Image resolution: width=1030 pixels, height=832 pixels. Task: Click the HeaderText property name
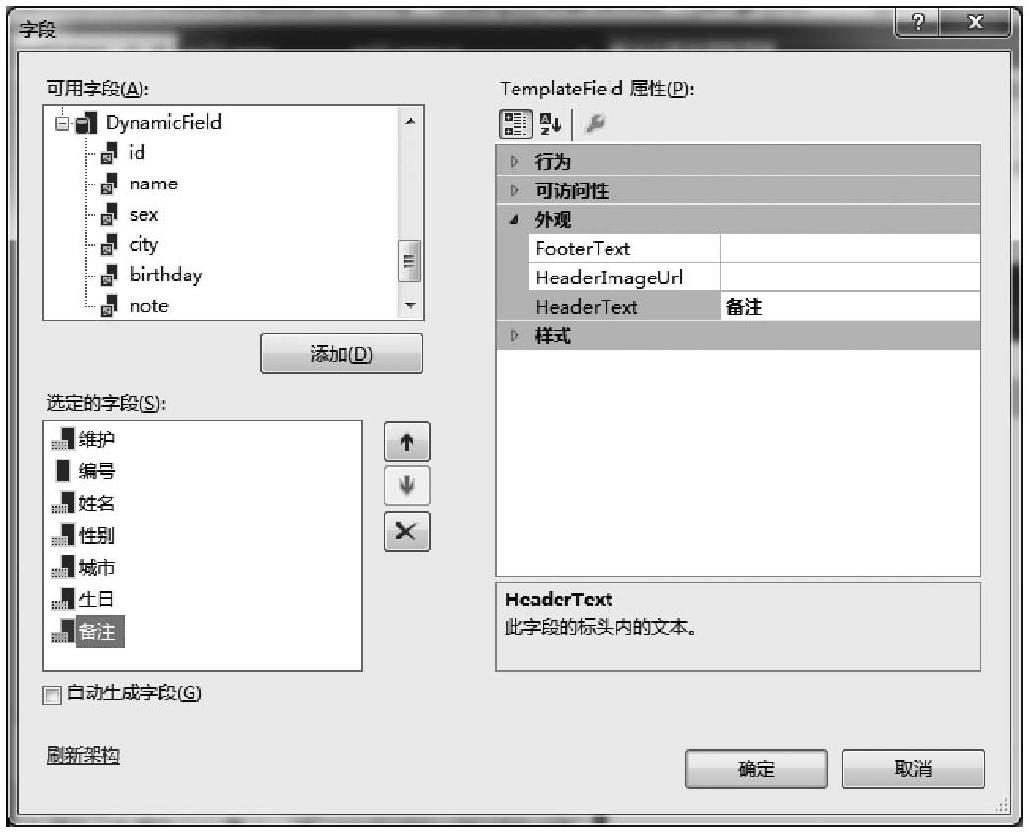click(x=587, y=307)
